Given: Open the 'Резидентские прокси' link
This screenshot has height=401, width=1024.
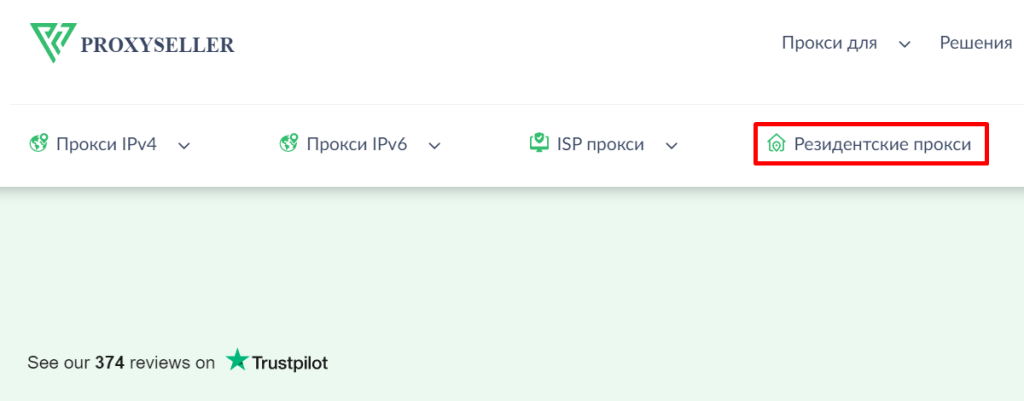Looking at the screenshot, I should coord(882,144).
